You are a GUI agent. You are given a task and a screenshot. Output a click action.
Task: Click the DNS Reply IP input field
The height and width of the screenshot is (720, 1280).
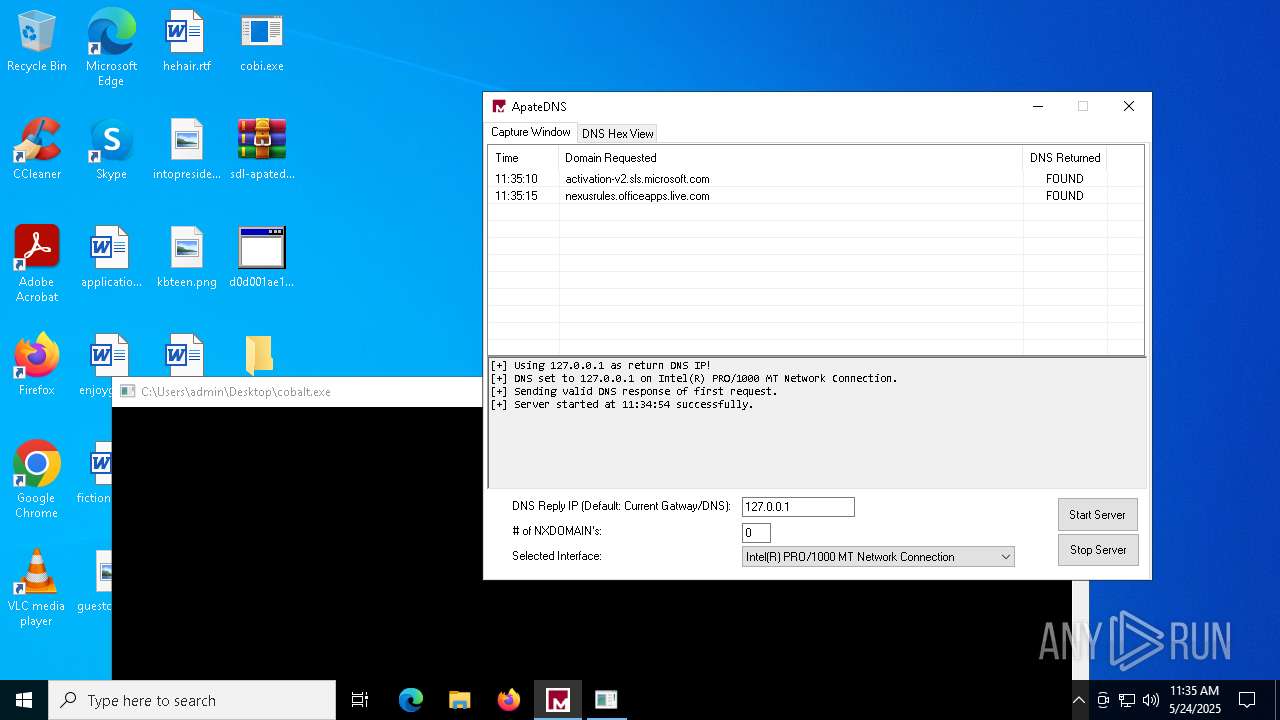coord(798,507)
